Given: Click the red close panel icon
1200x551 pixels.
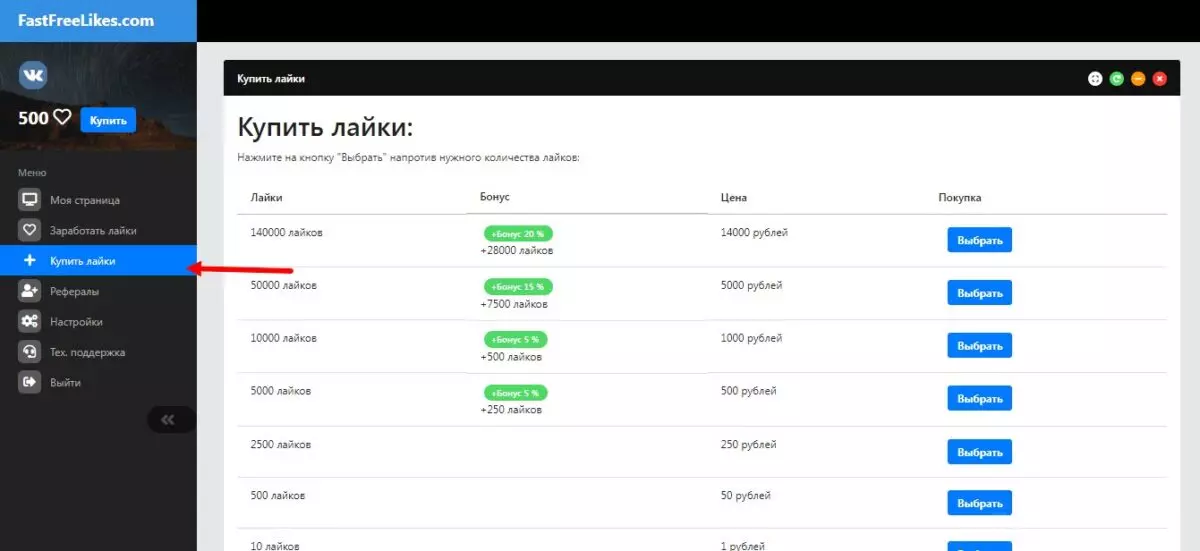Looking at the screenshot, I should tap(1160, 78).
